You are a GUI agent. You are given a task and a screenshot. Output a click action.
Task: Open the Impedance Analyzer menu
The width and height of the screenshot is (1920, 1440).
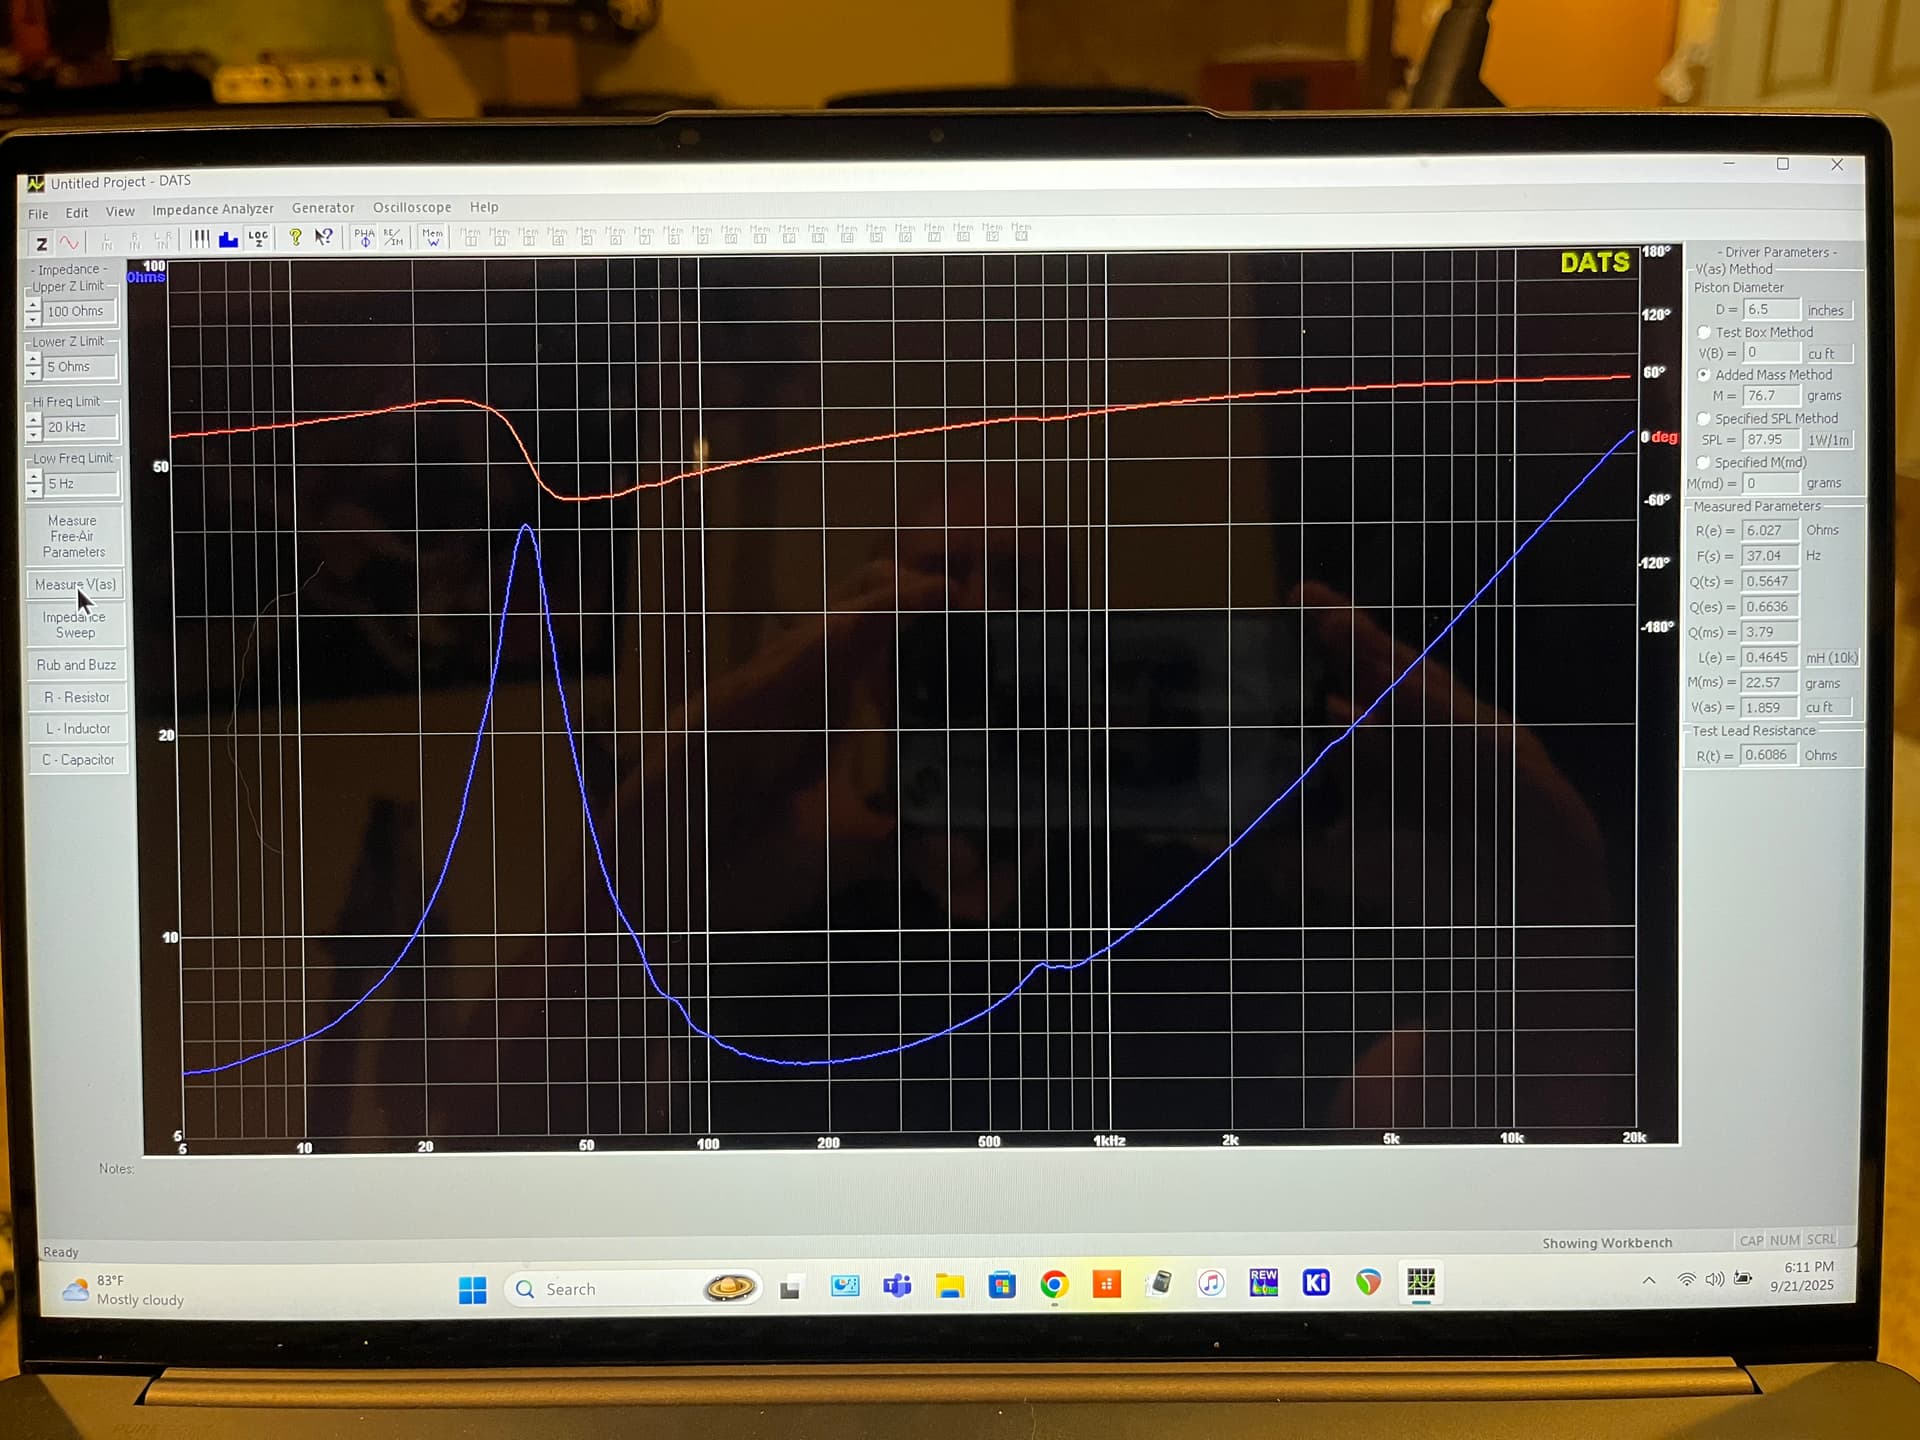212,209
